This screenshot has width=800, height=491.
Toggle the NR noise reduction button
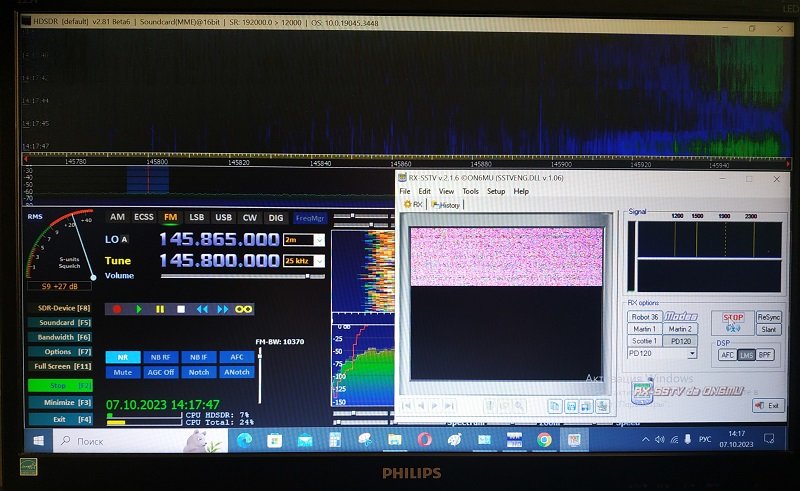point(123,357)
